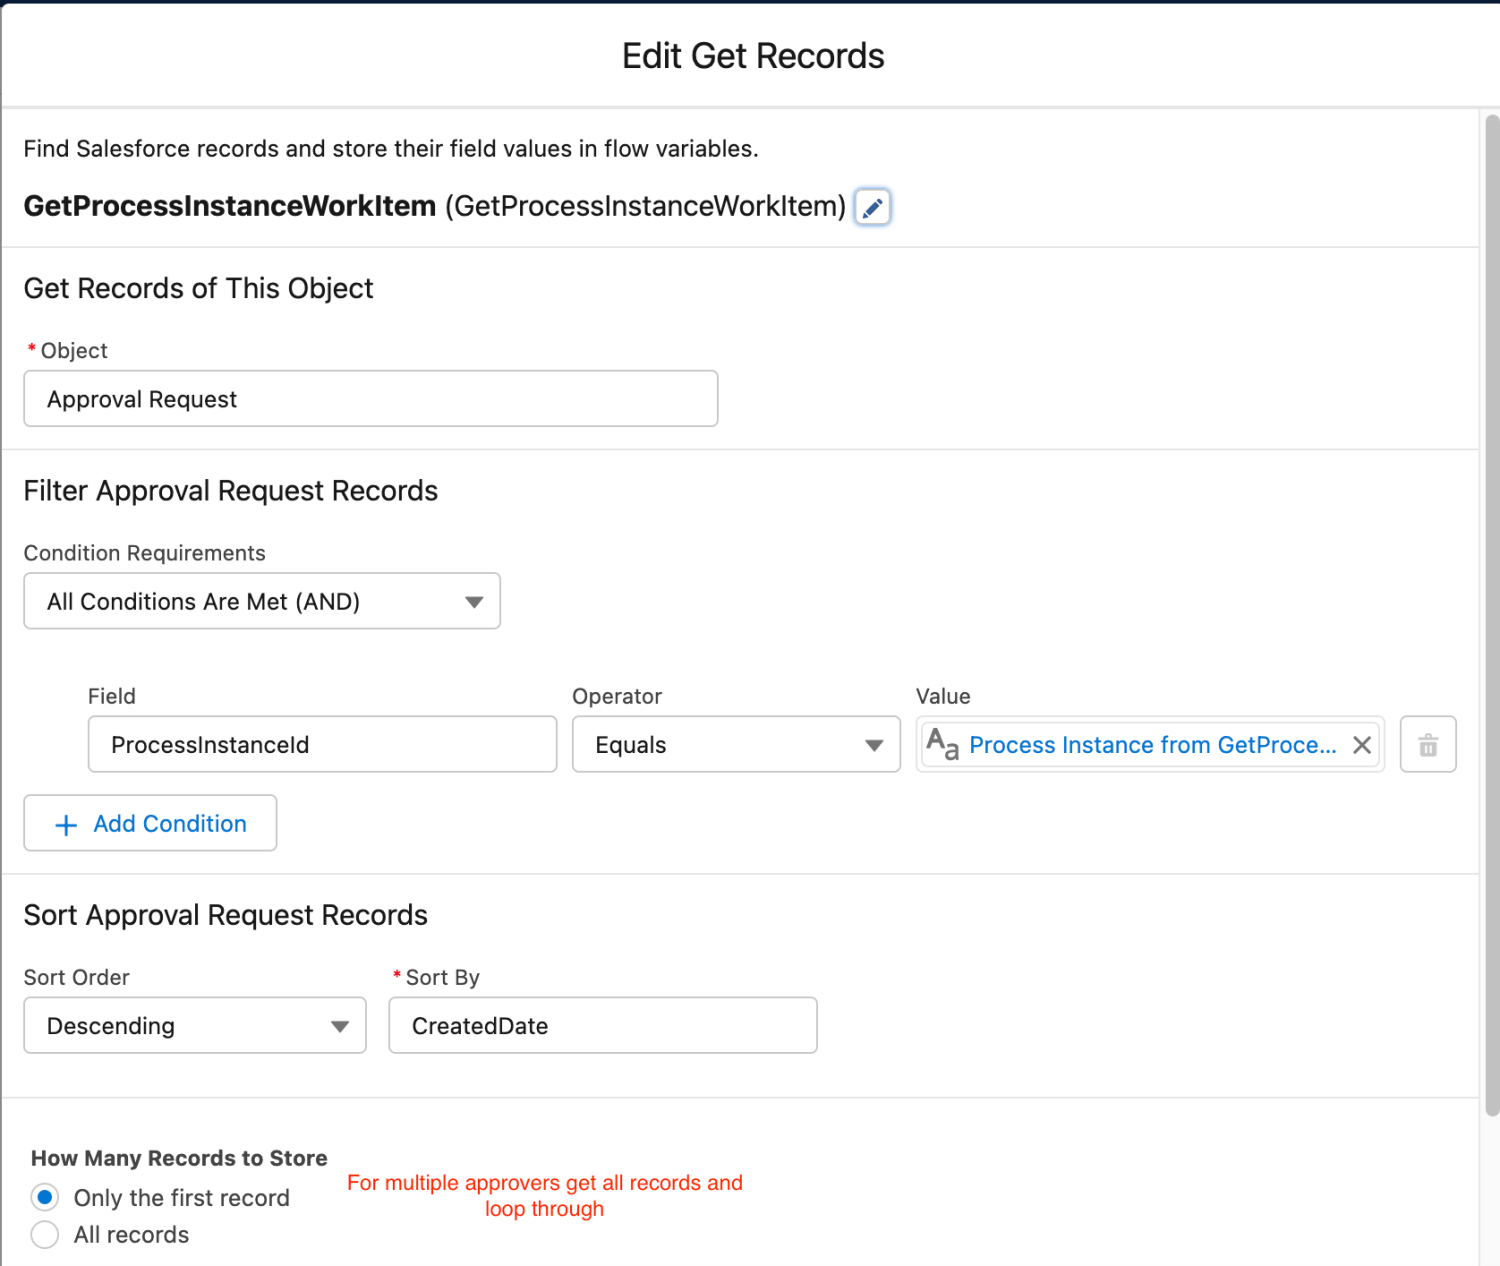Image resolution: width=1500 pixels, height=1266 pixels.
Task: Click the Add Condition button
Action: (150, 823)
